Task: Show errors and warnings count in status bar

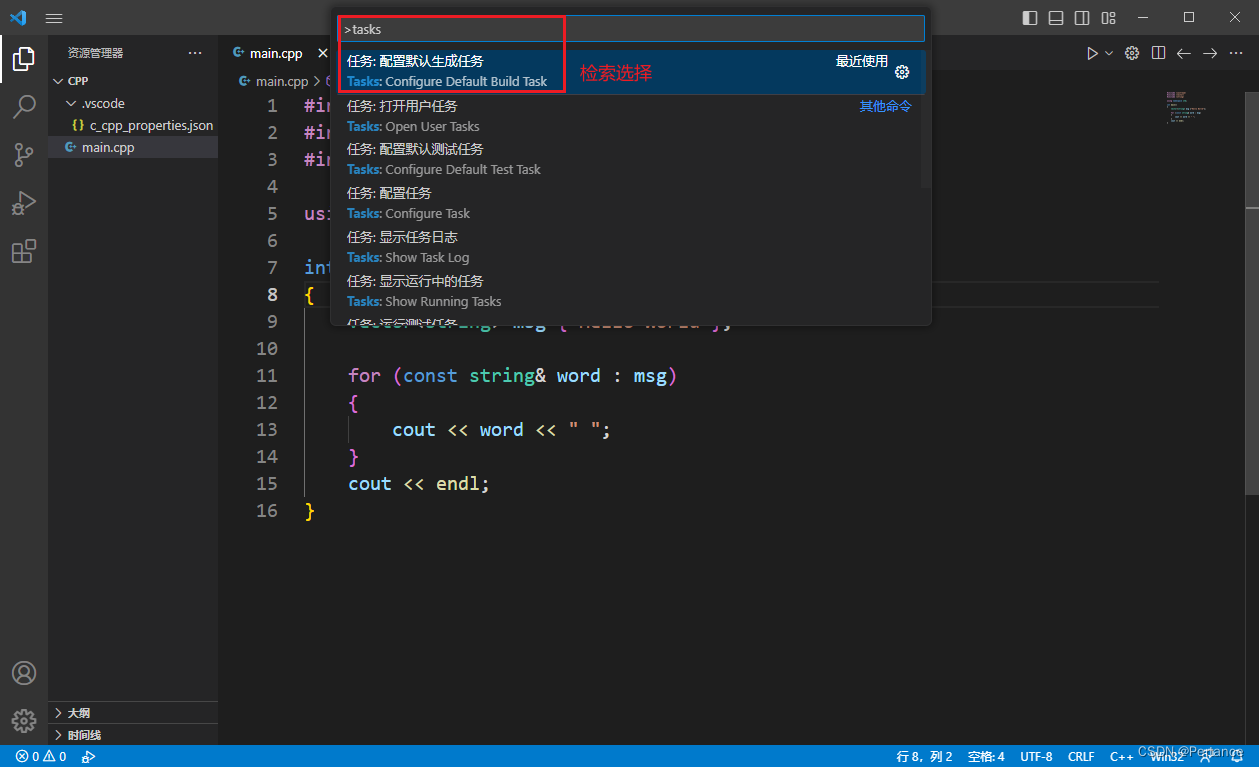Action: click(x=41, y=756)
